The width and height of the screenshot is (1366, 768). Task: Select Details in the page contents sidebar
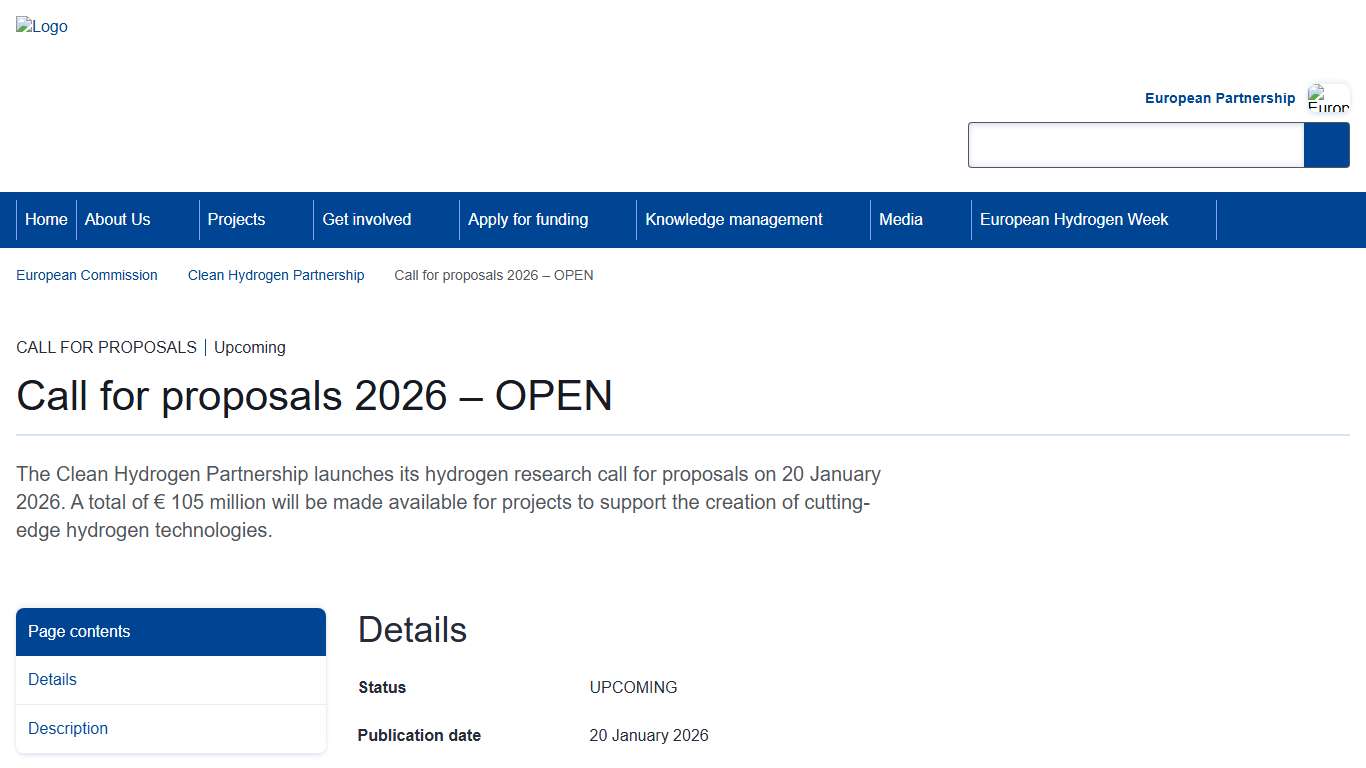pos(52,679)
